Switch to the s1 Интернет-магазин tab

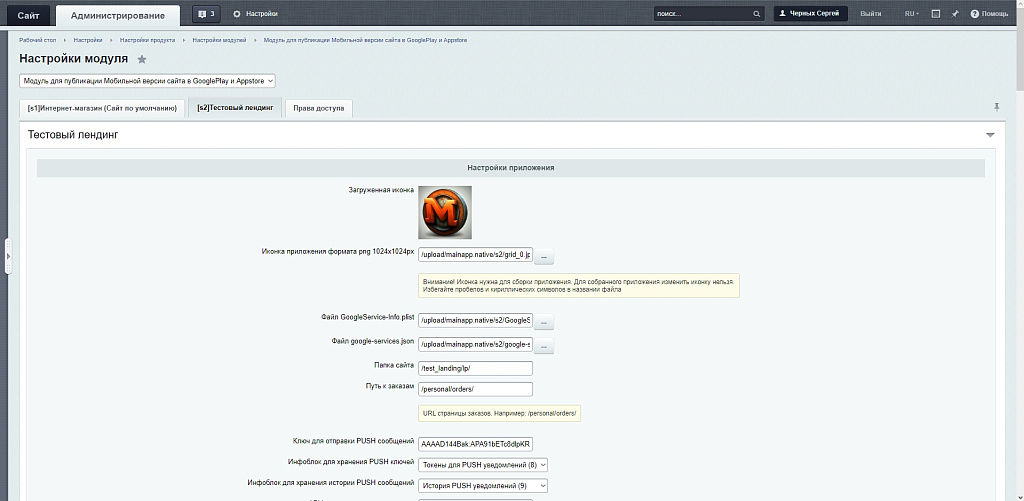tap(102, 108)
